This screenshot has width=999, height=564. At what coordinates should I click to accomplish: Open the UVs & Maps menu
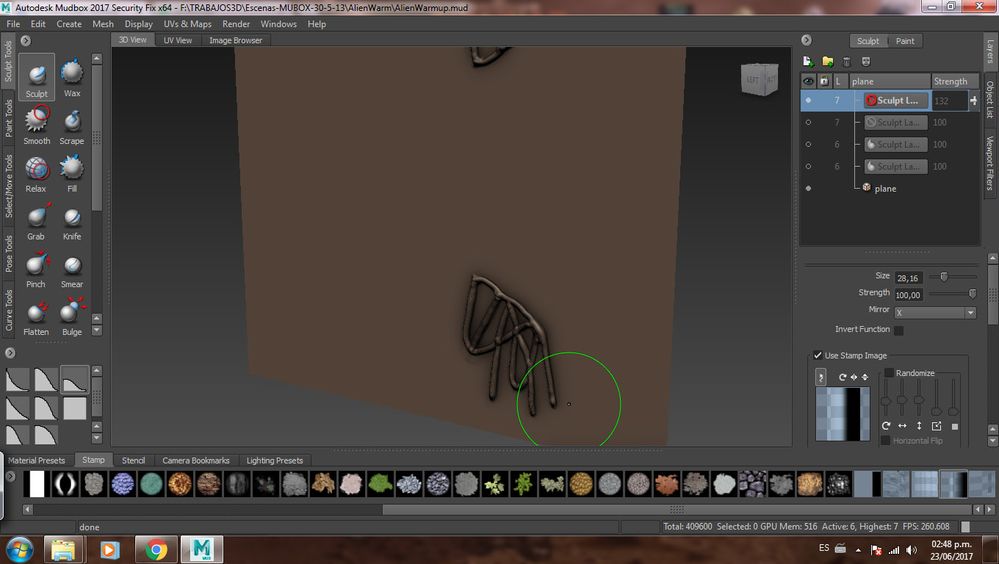(187, 24)
